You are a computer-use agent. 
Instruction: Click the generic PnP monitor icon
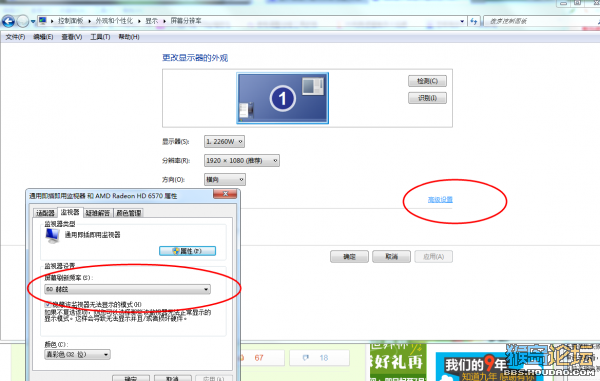52,236
